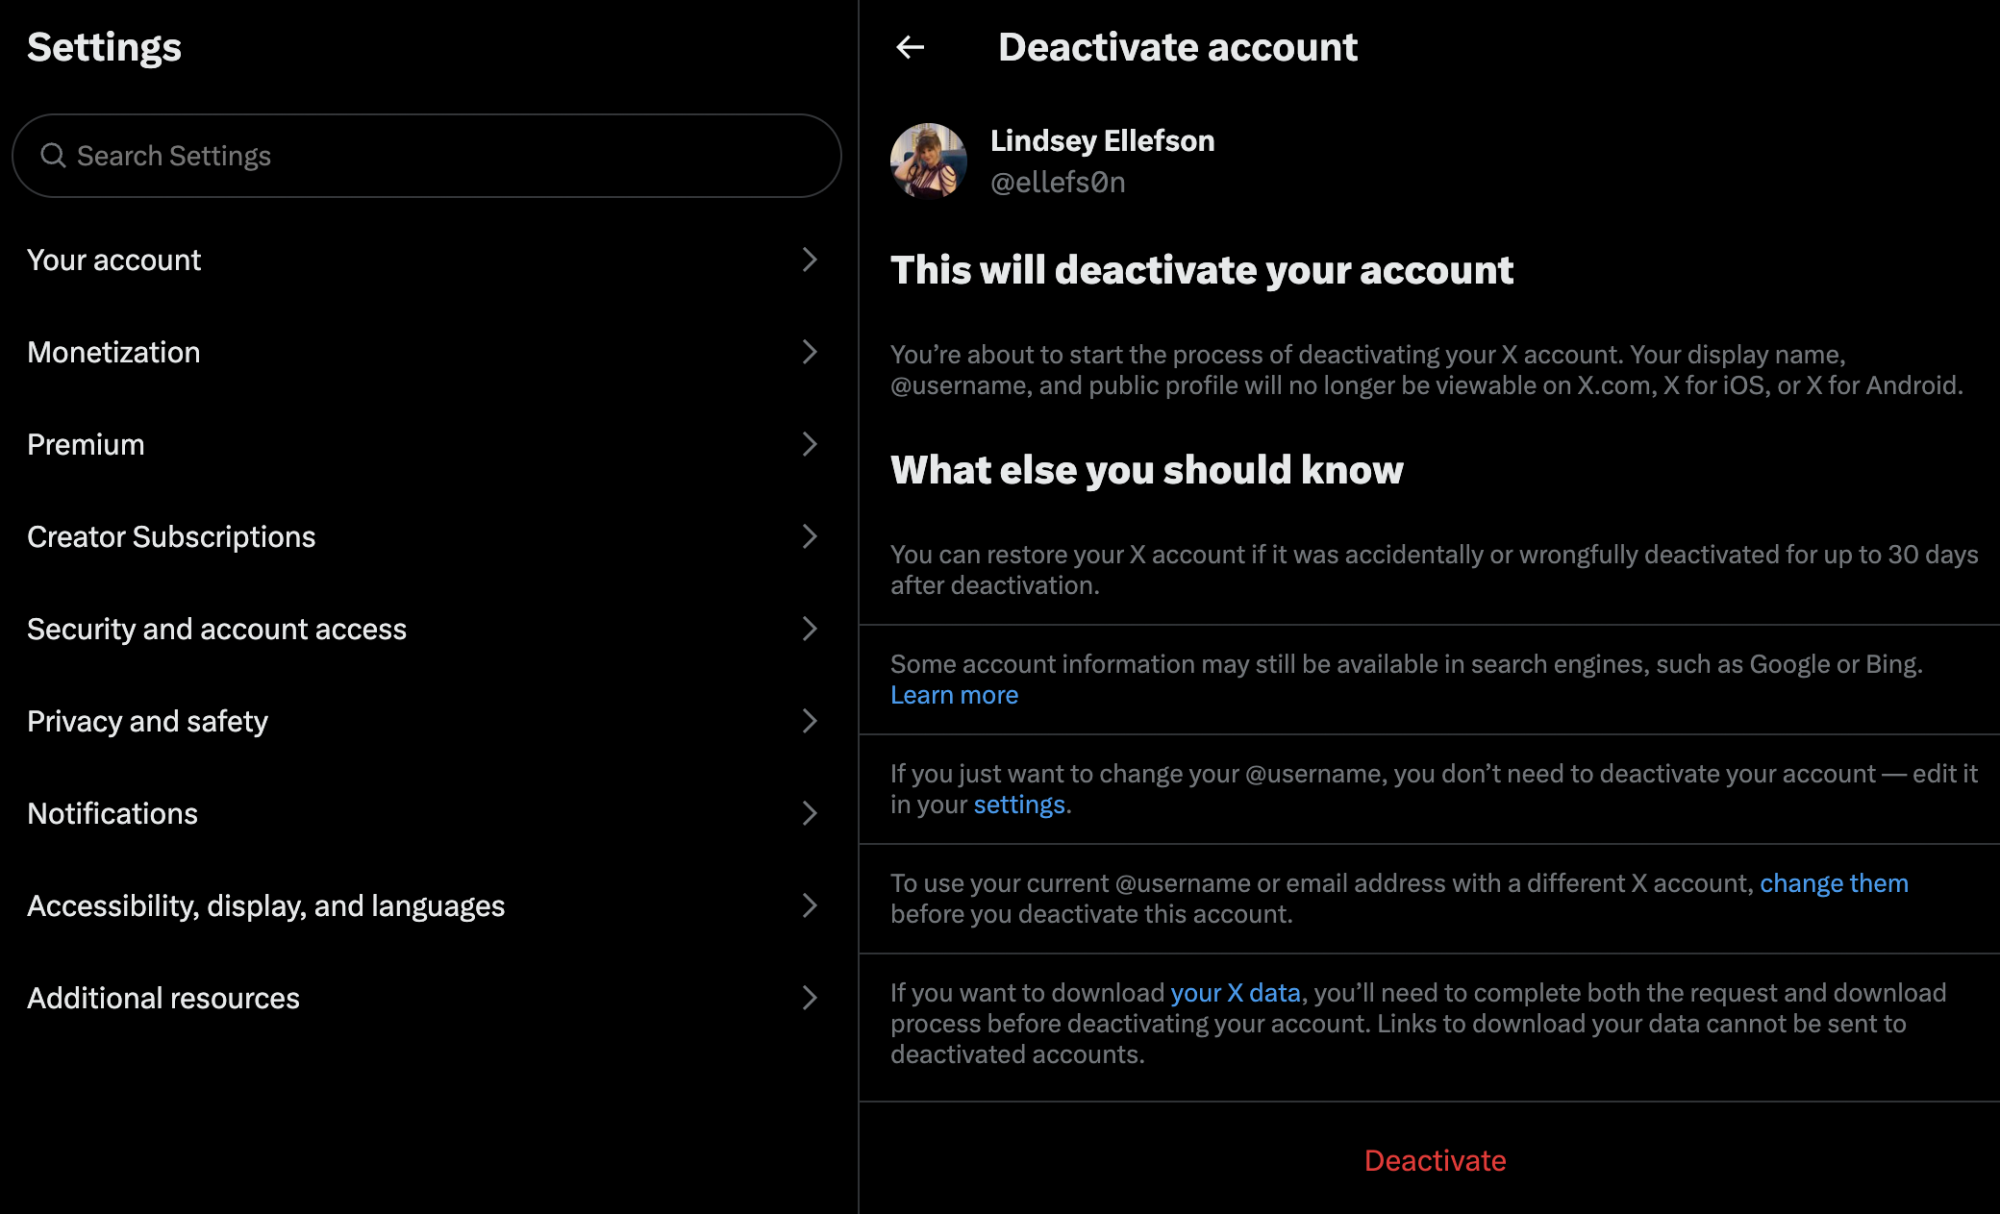
Task: Click the @ellefs0n username handle
Action: point(1058,182)
